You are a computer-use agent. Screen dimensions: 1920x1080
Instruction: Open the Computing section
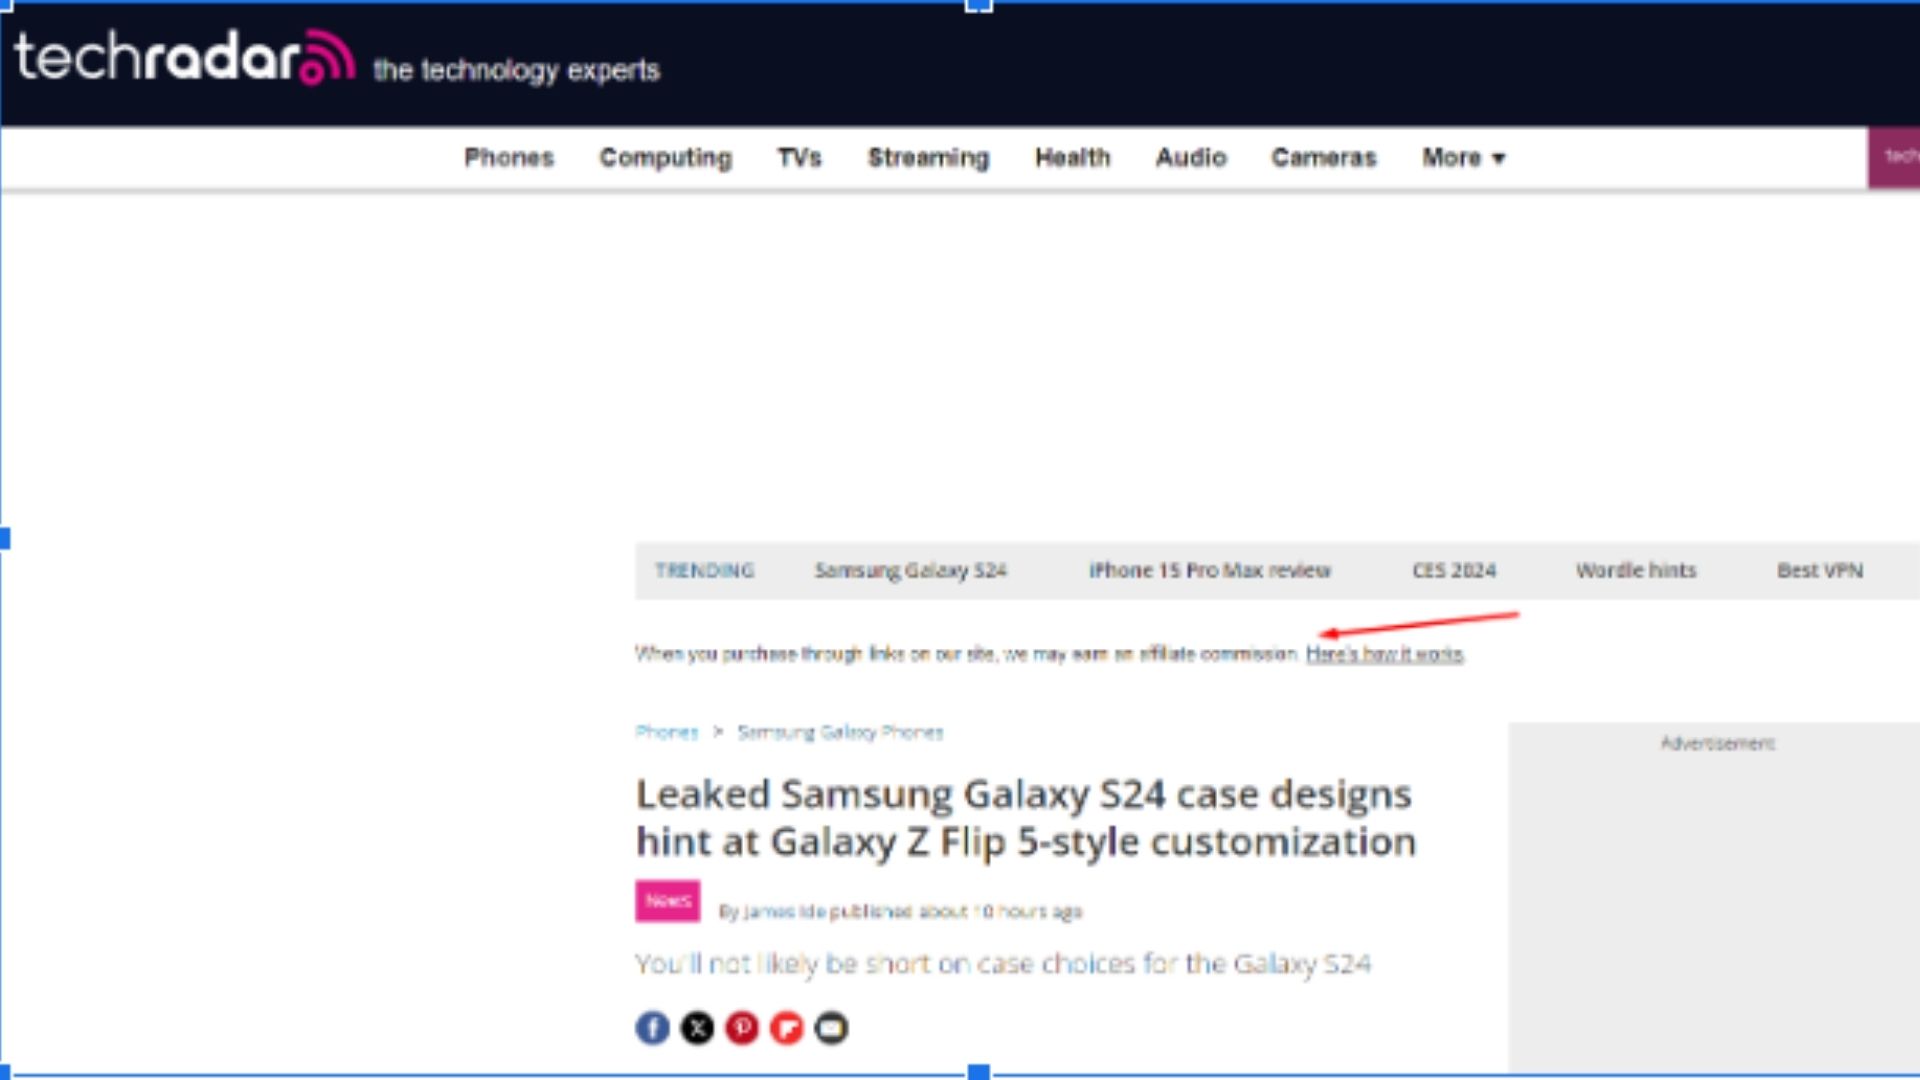coord(666,158)
